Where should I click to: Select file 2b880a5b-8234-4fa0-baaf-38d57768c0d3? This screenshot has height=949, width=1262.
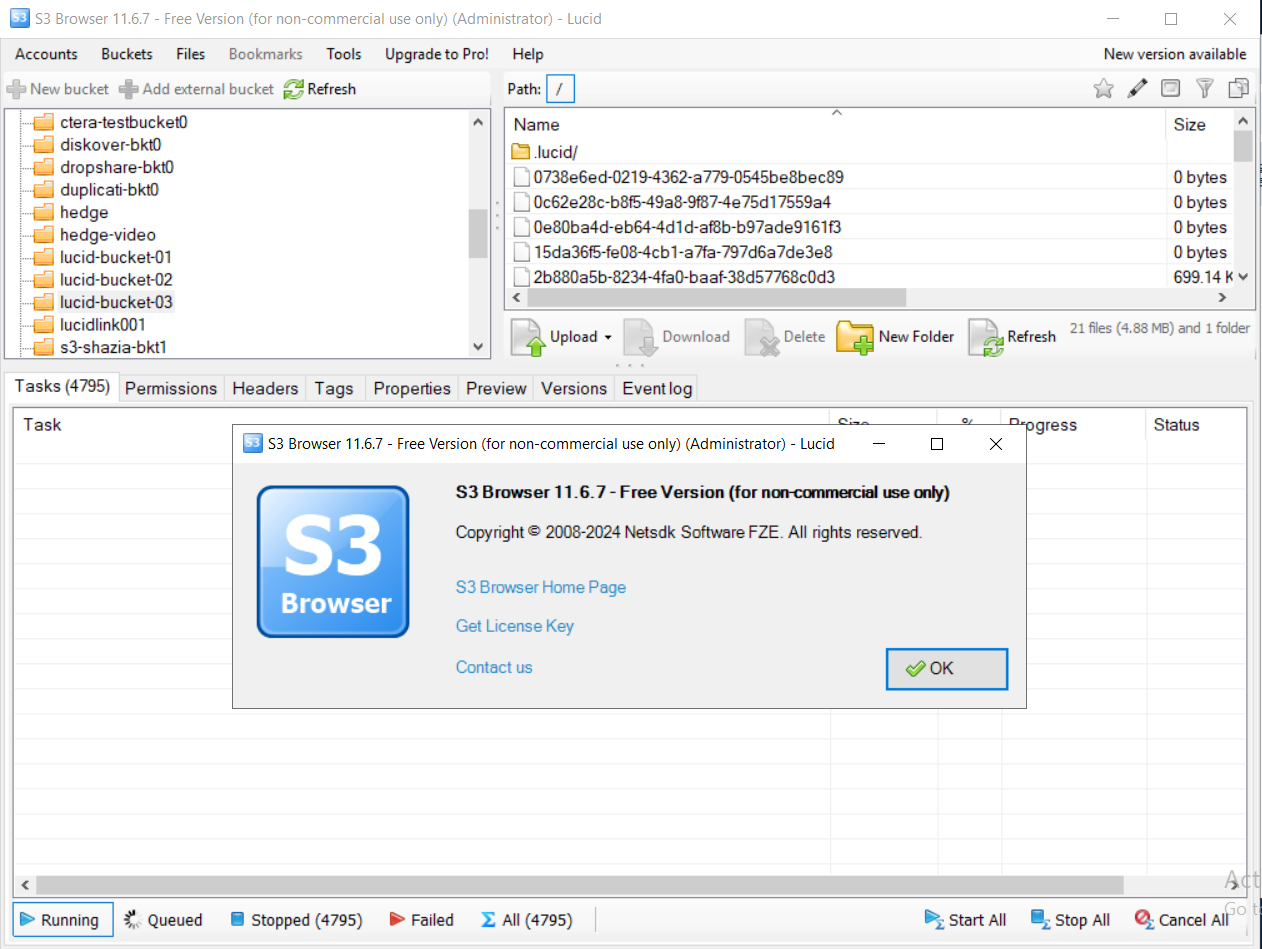684,277
